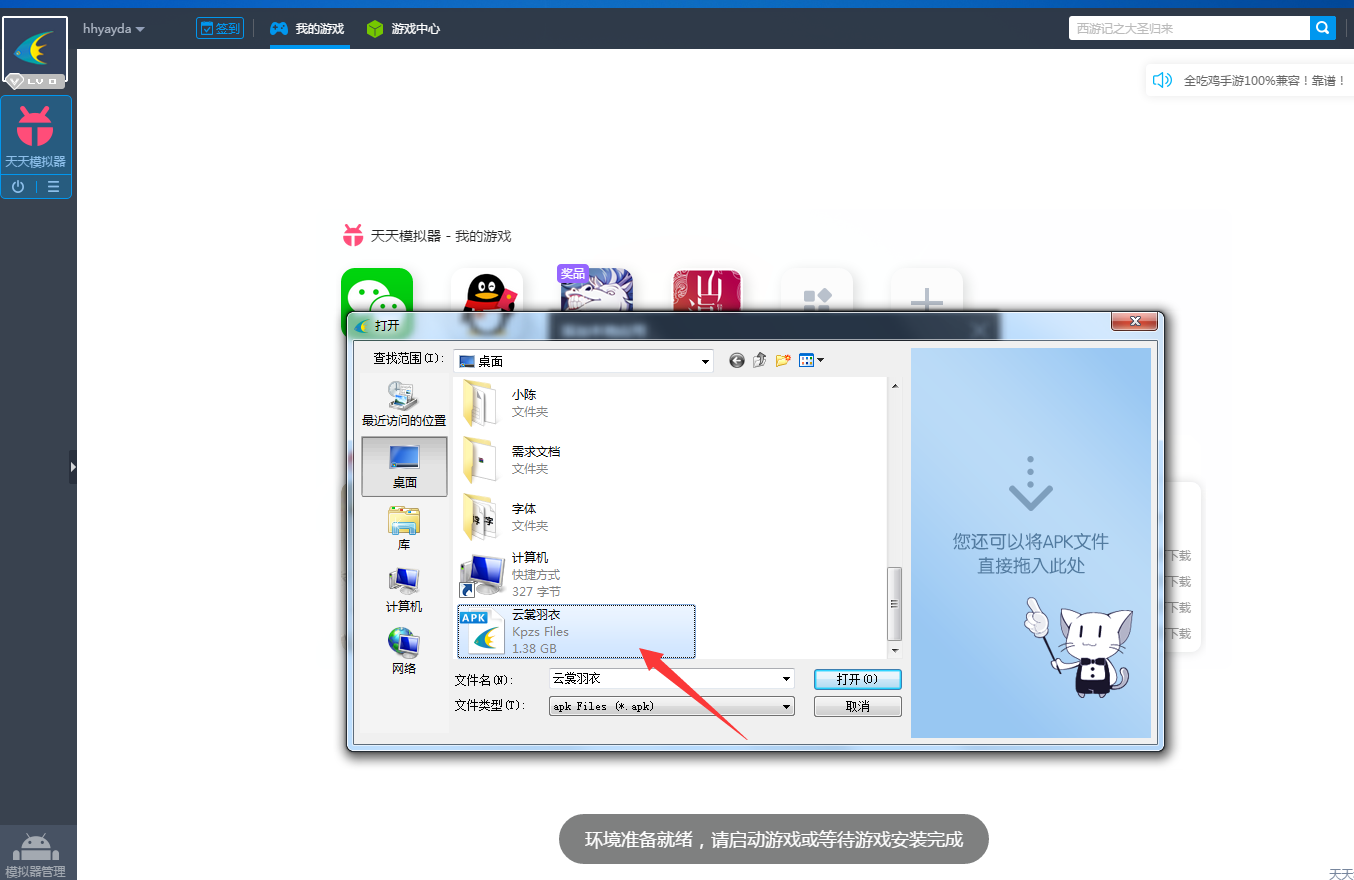Open the widgets grid tile

tap(817, 290)
